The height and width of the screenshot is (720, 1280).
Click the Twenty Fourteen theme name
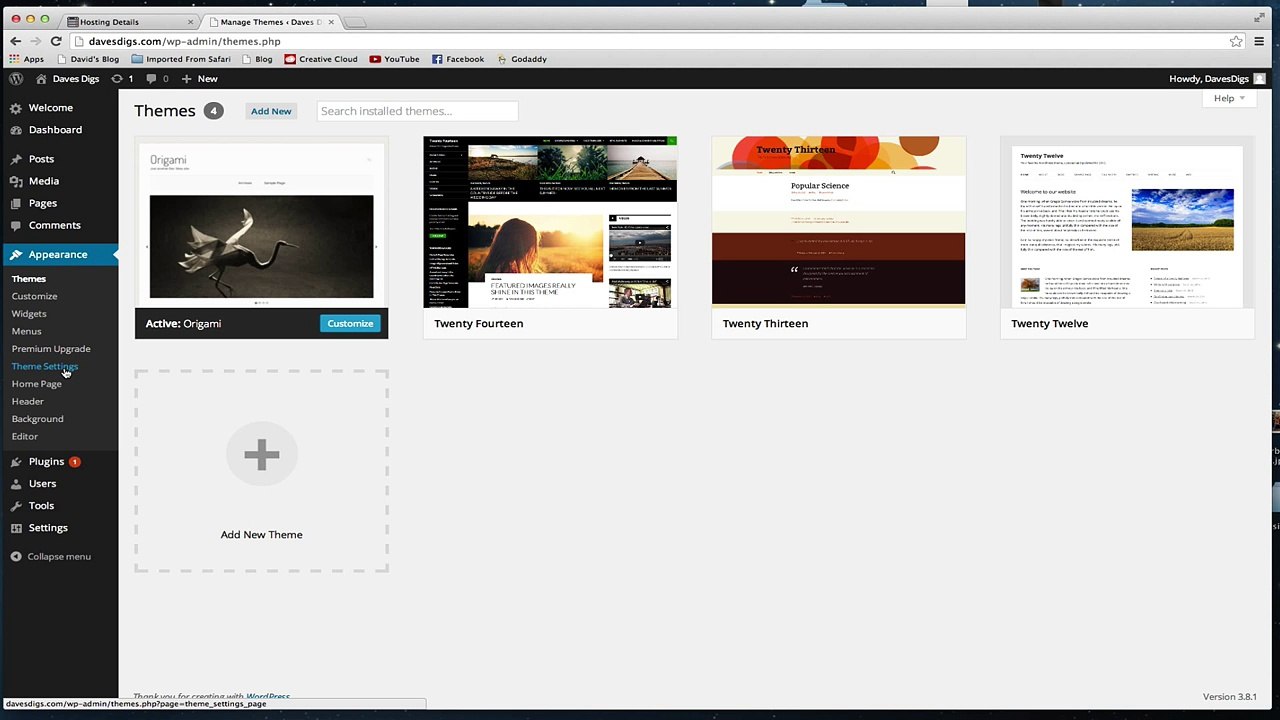(479, 323)
